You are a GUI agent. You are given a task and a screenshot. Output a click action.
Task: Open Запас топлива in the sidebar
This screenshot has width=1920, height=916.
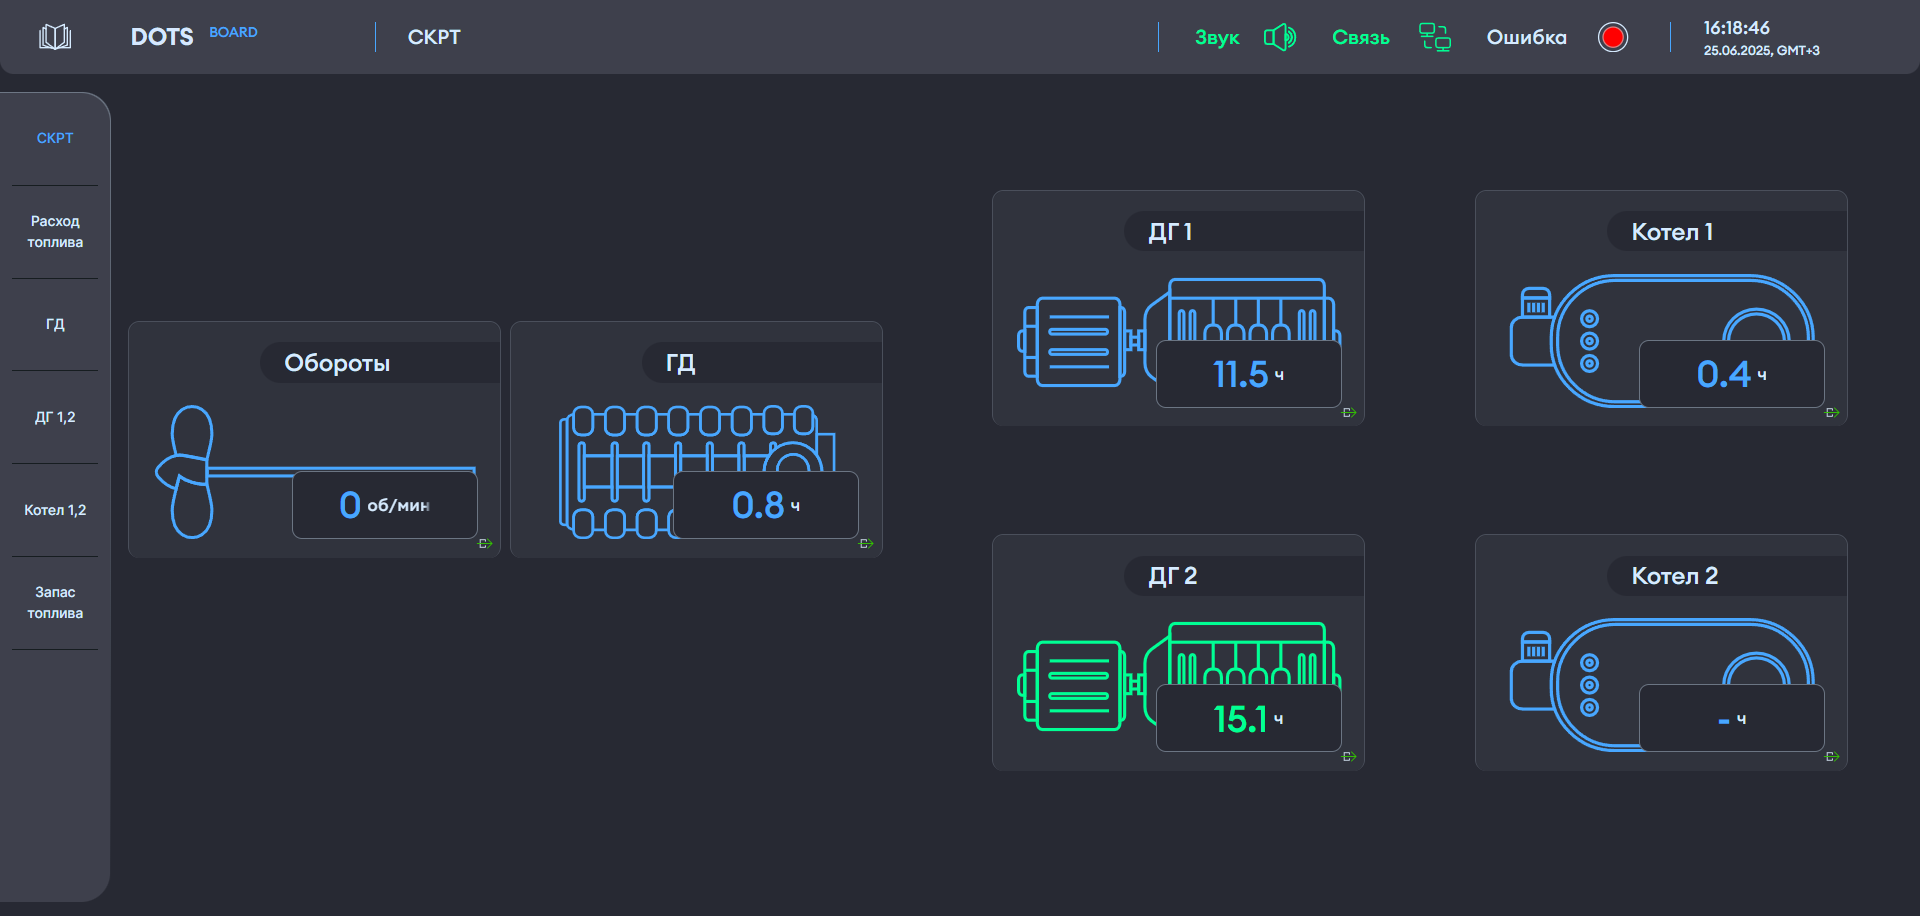tap(55, 603)
